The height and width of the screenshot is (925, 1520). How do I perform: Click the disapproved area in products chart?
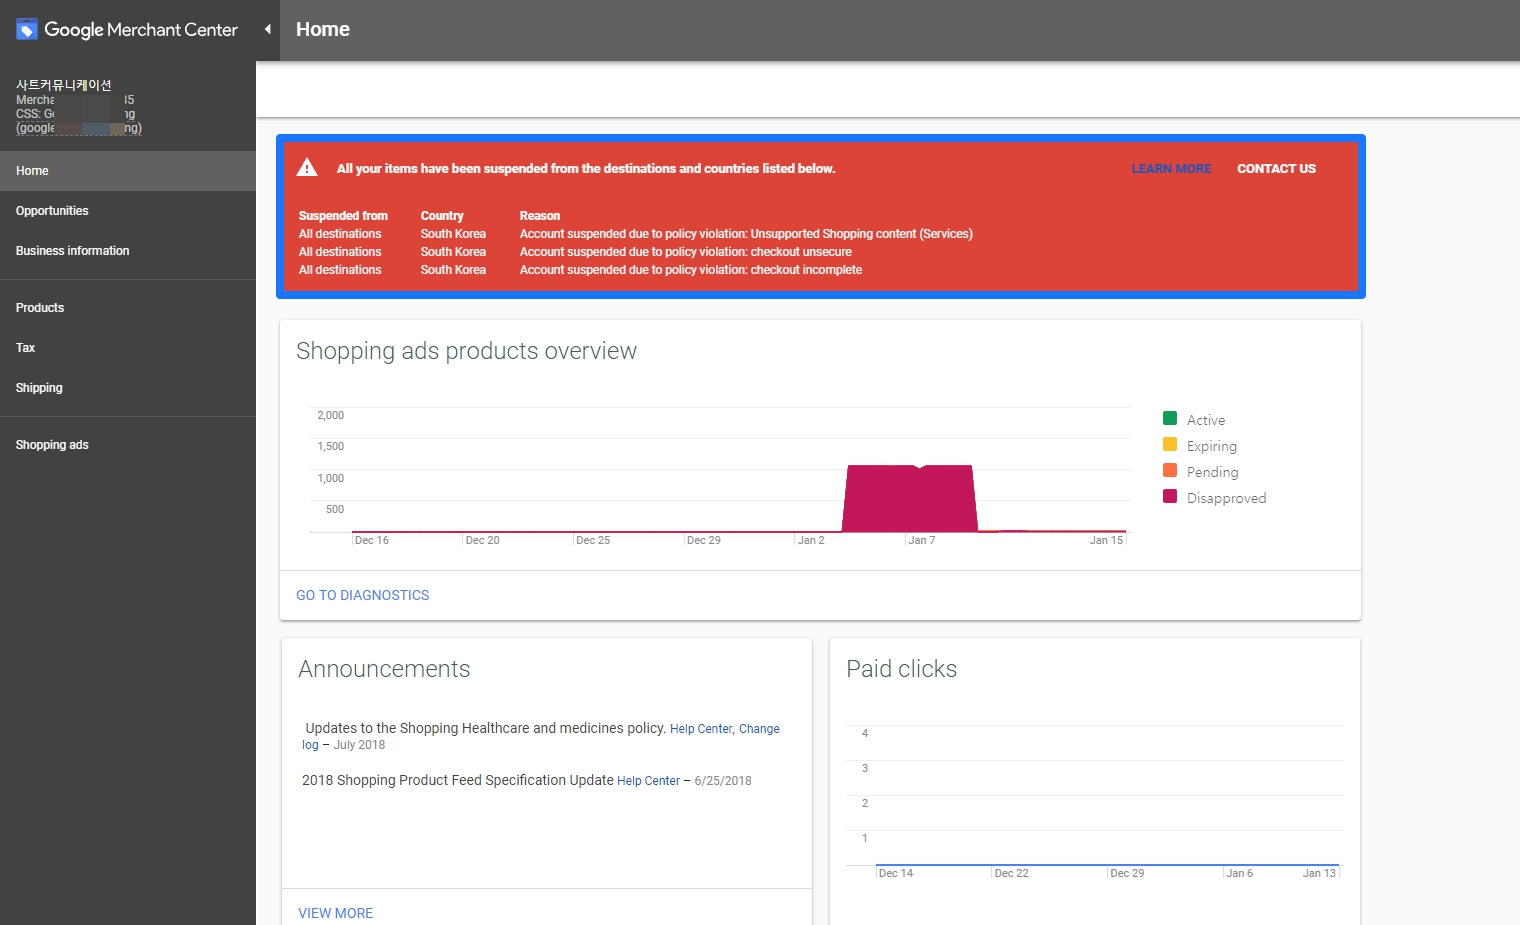pos(910,498)
